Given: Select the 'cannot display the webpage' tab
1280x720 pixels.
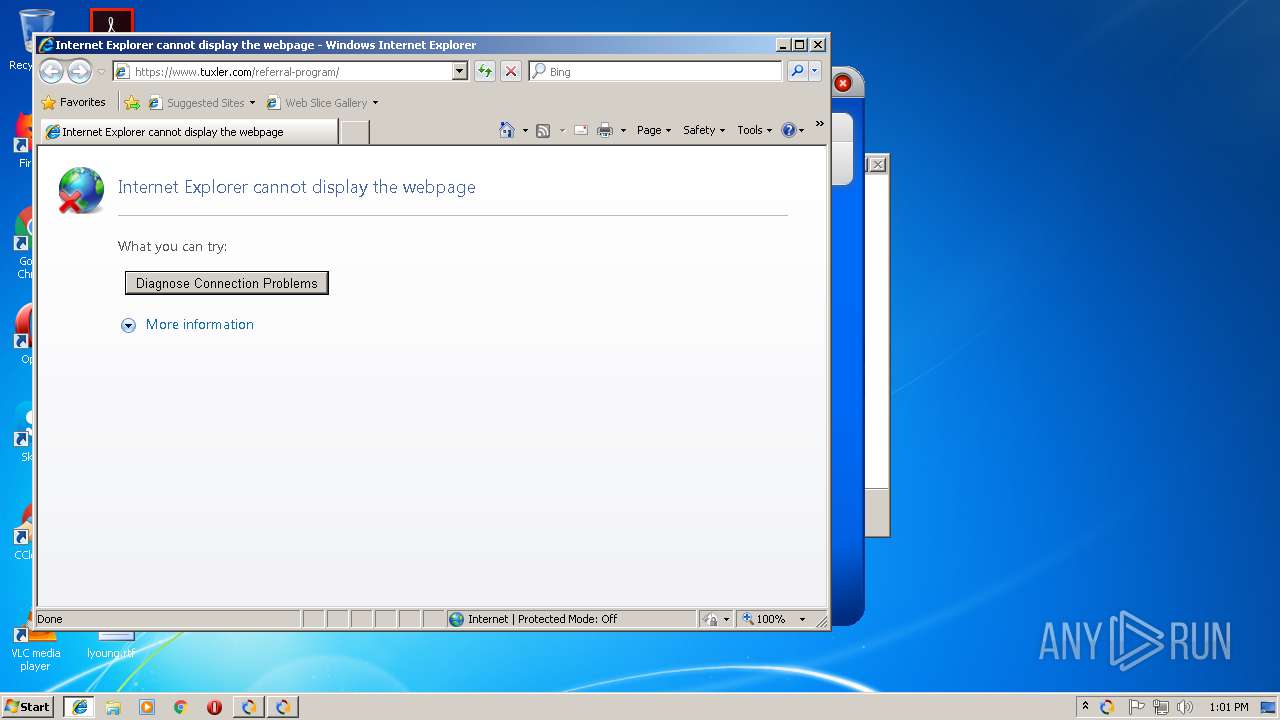Looking at the screenshot, I should 189,131.
